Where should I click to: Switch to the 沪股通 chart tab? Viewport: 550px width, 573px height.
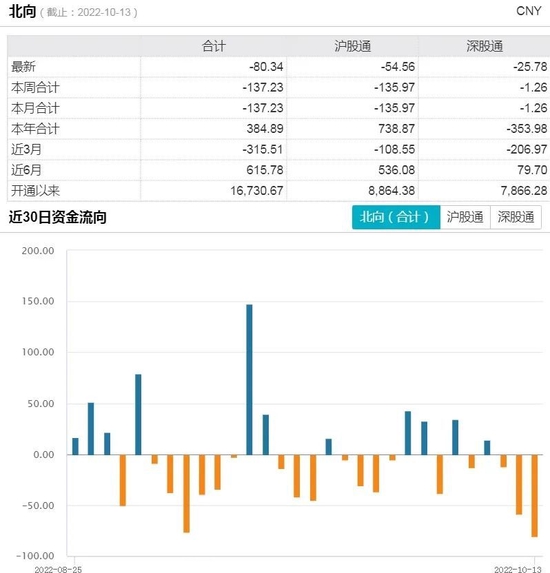pos(465,217)
